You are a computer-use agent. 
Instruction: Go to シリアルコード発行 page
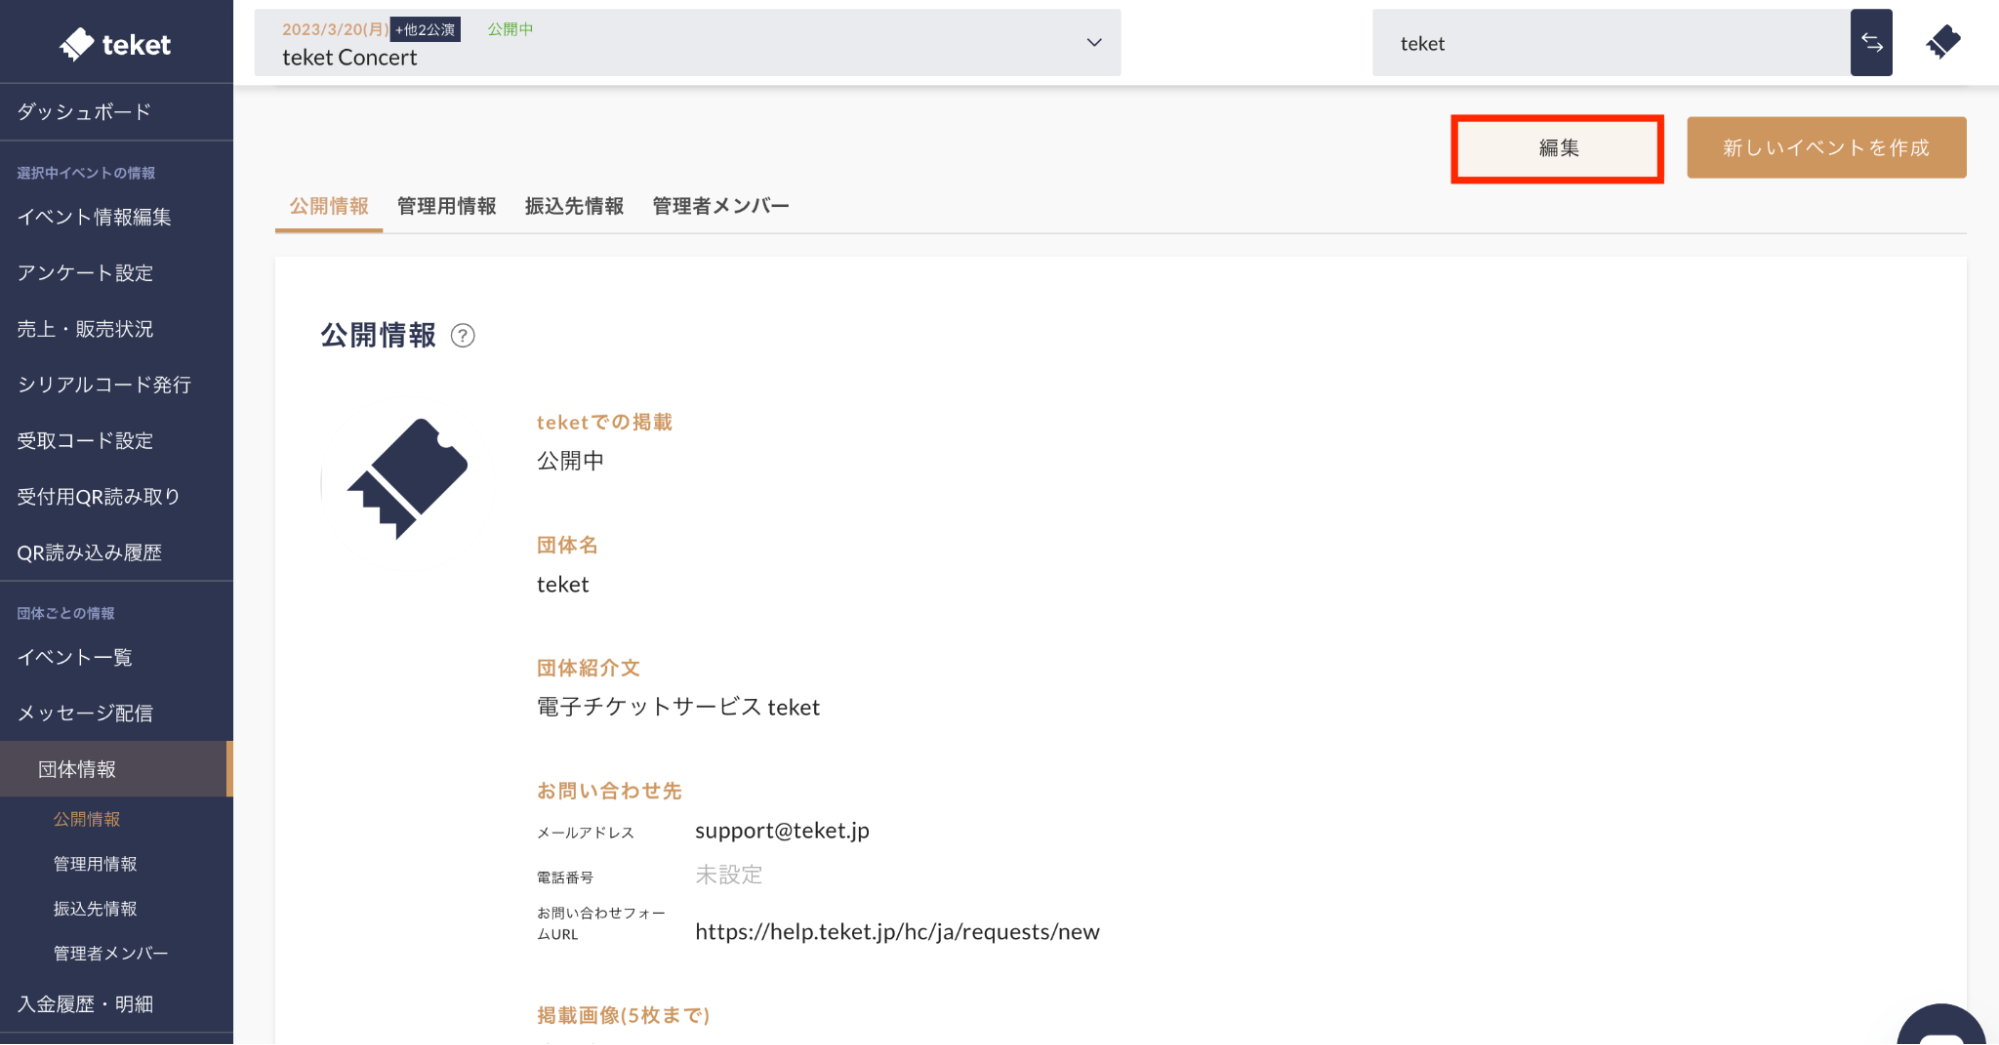pyautogui.click(x=104, y=385)
